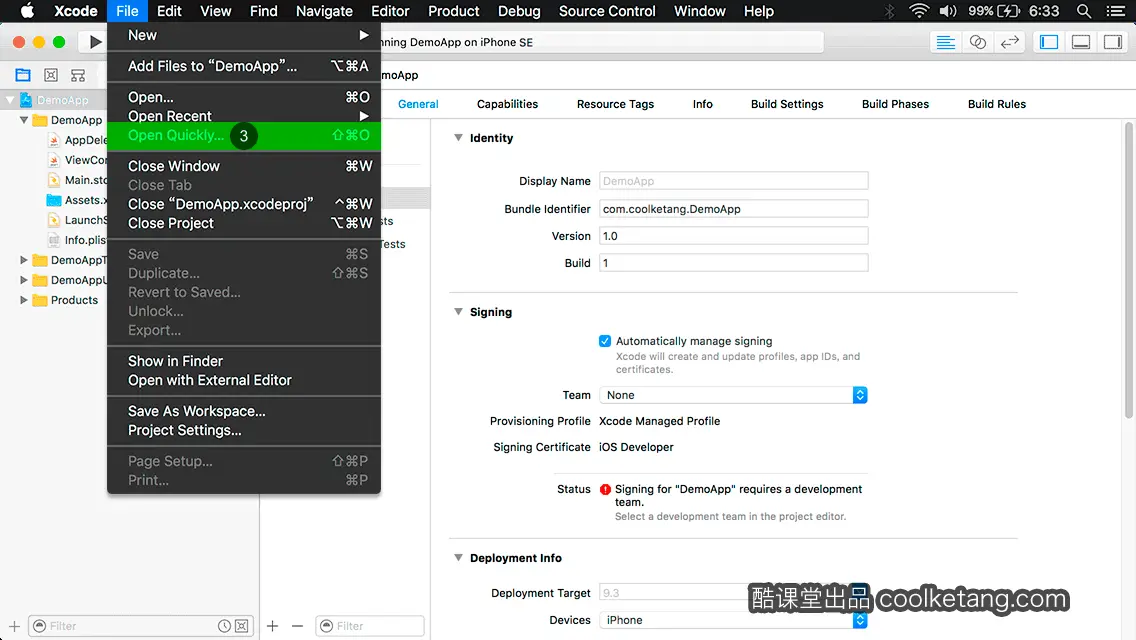The width and height of the screenshot is (1136, 640).
Task: Switch to the Resource Tags tab
Action: click(615, 104)
